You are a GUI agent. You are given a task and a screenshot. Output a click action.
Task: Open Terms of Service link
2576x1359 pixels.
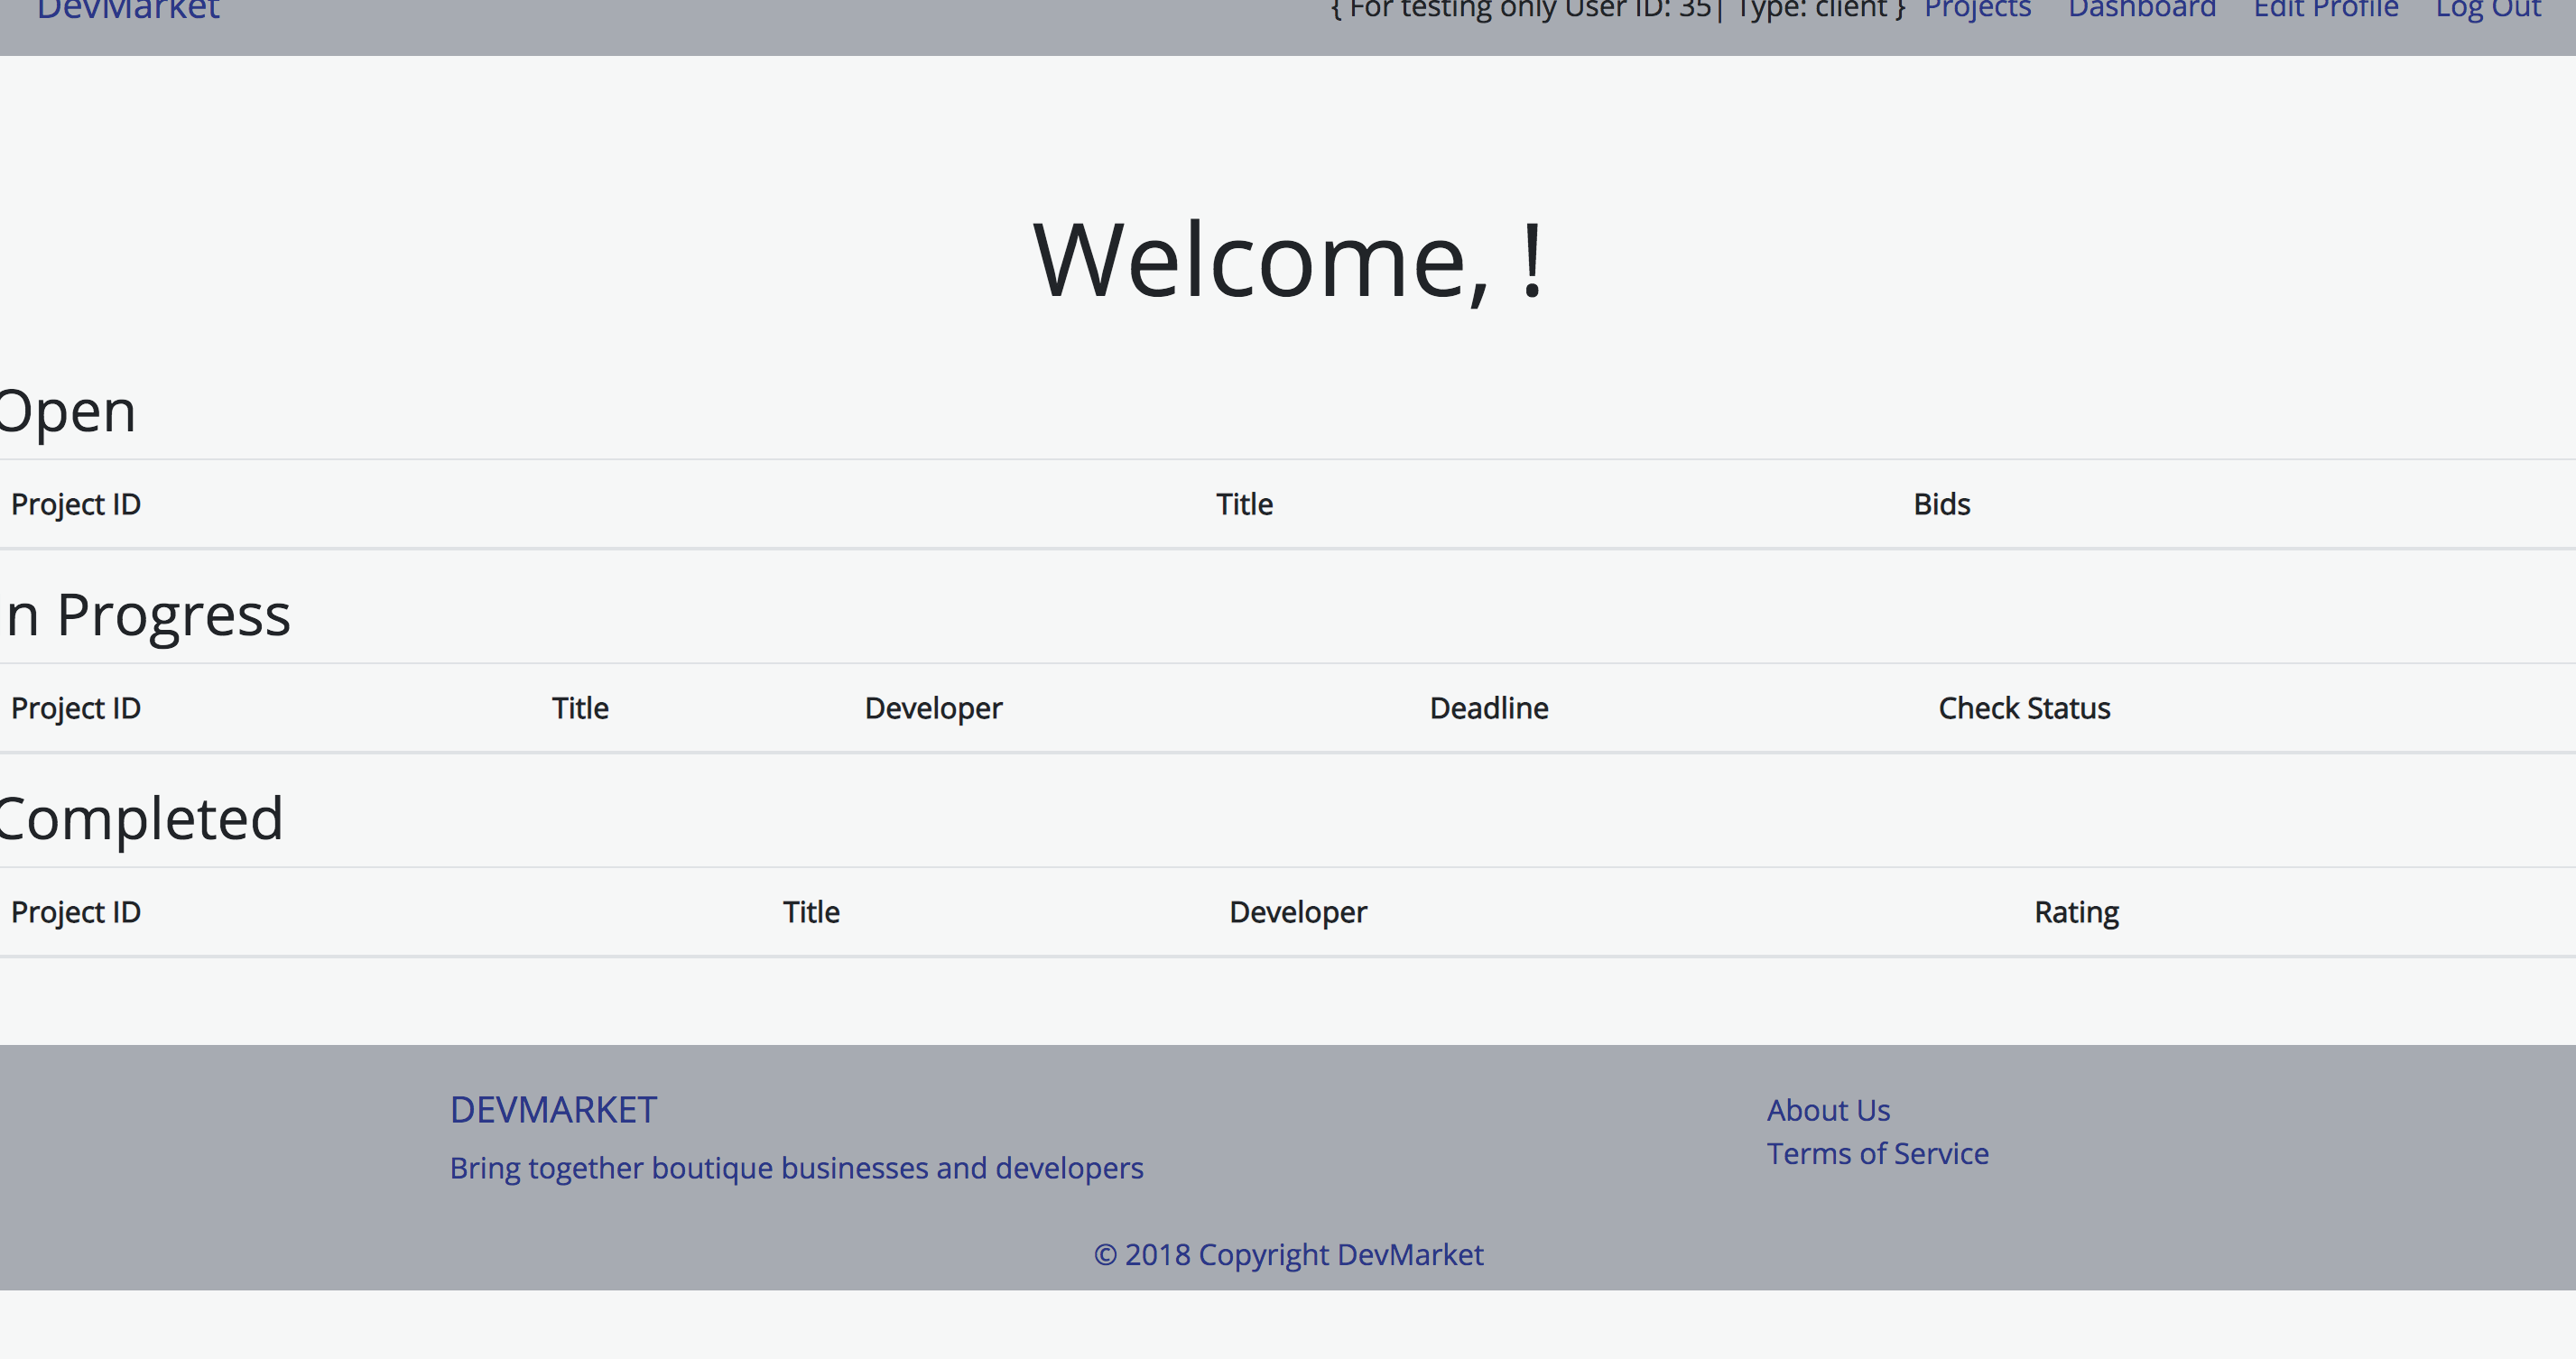1877,1153
